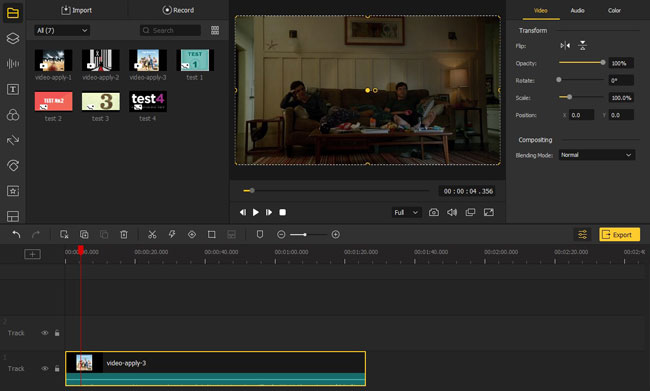Image resolution: width=650 pixels, height=391 pixels.
Task: Open the Text panel in sidebar
Action: tap(13, 89)
